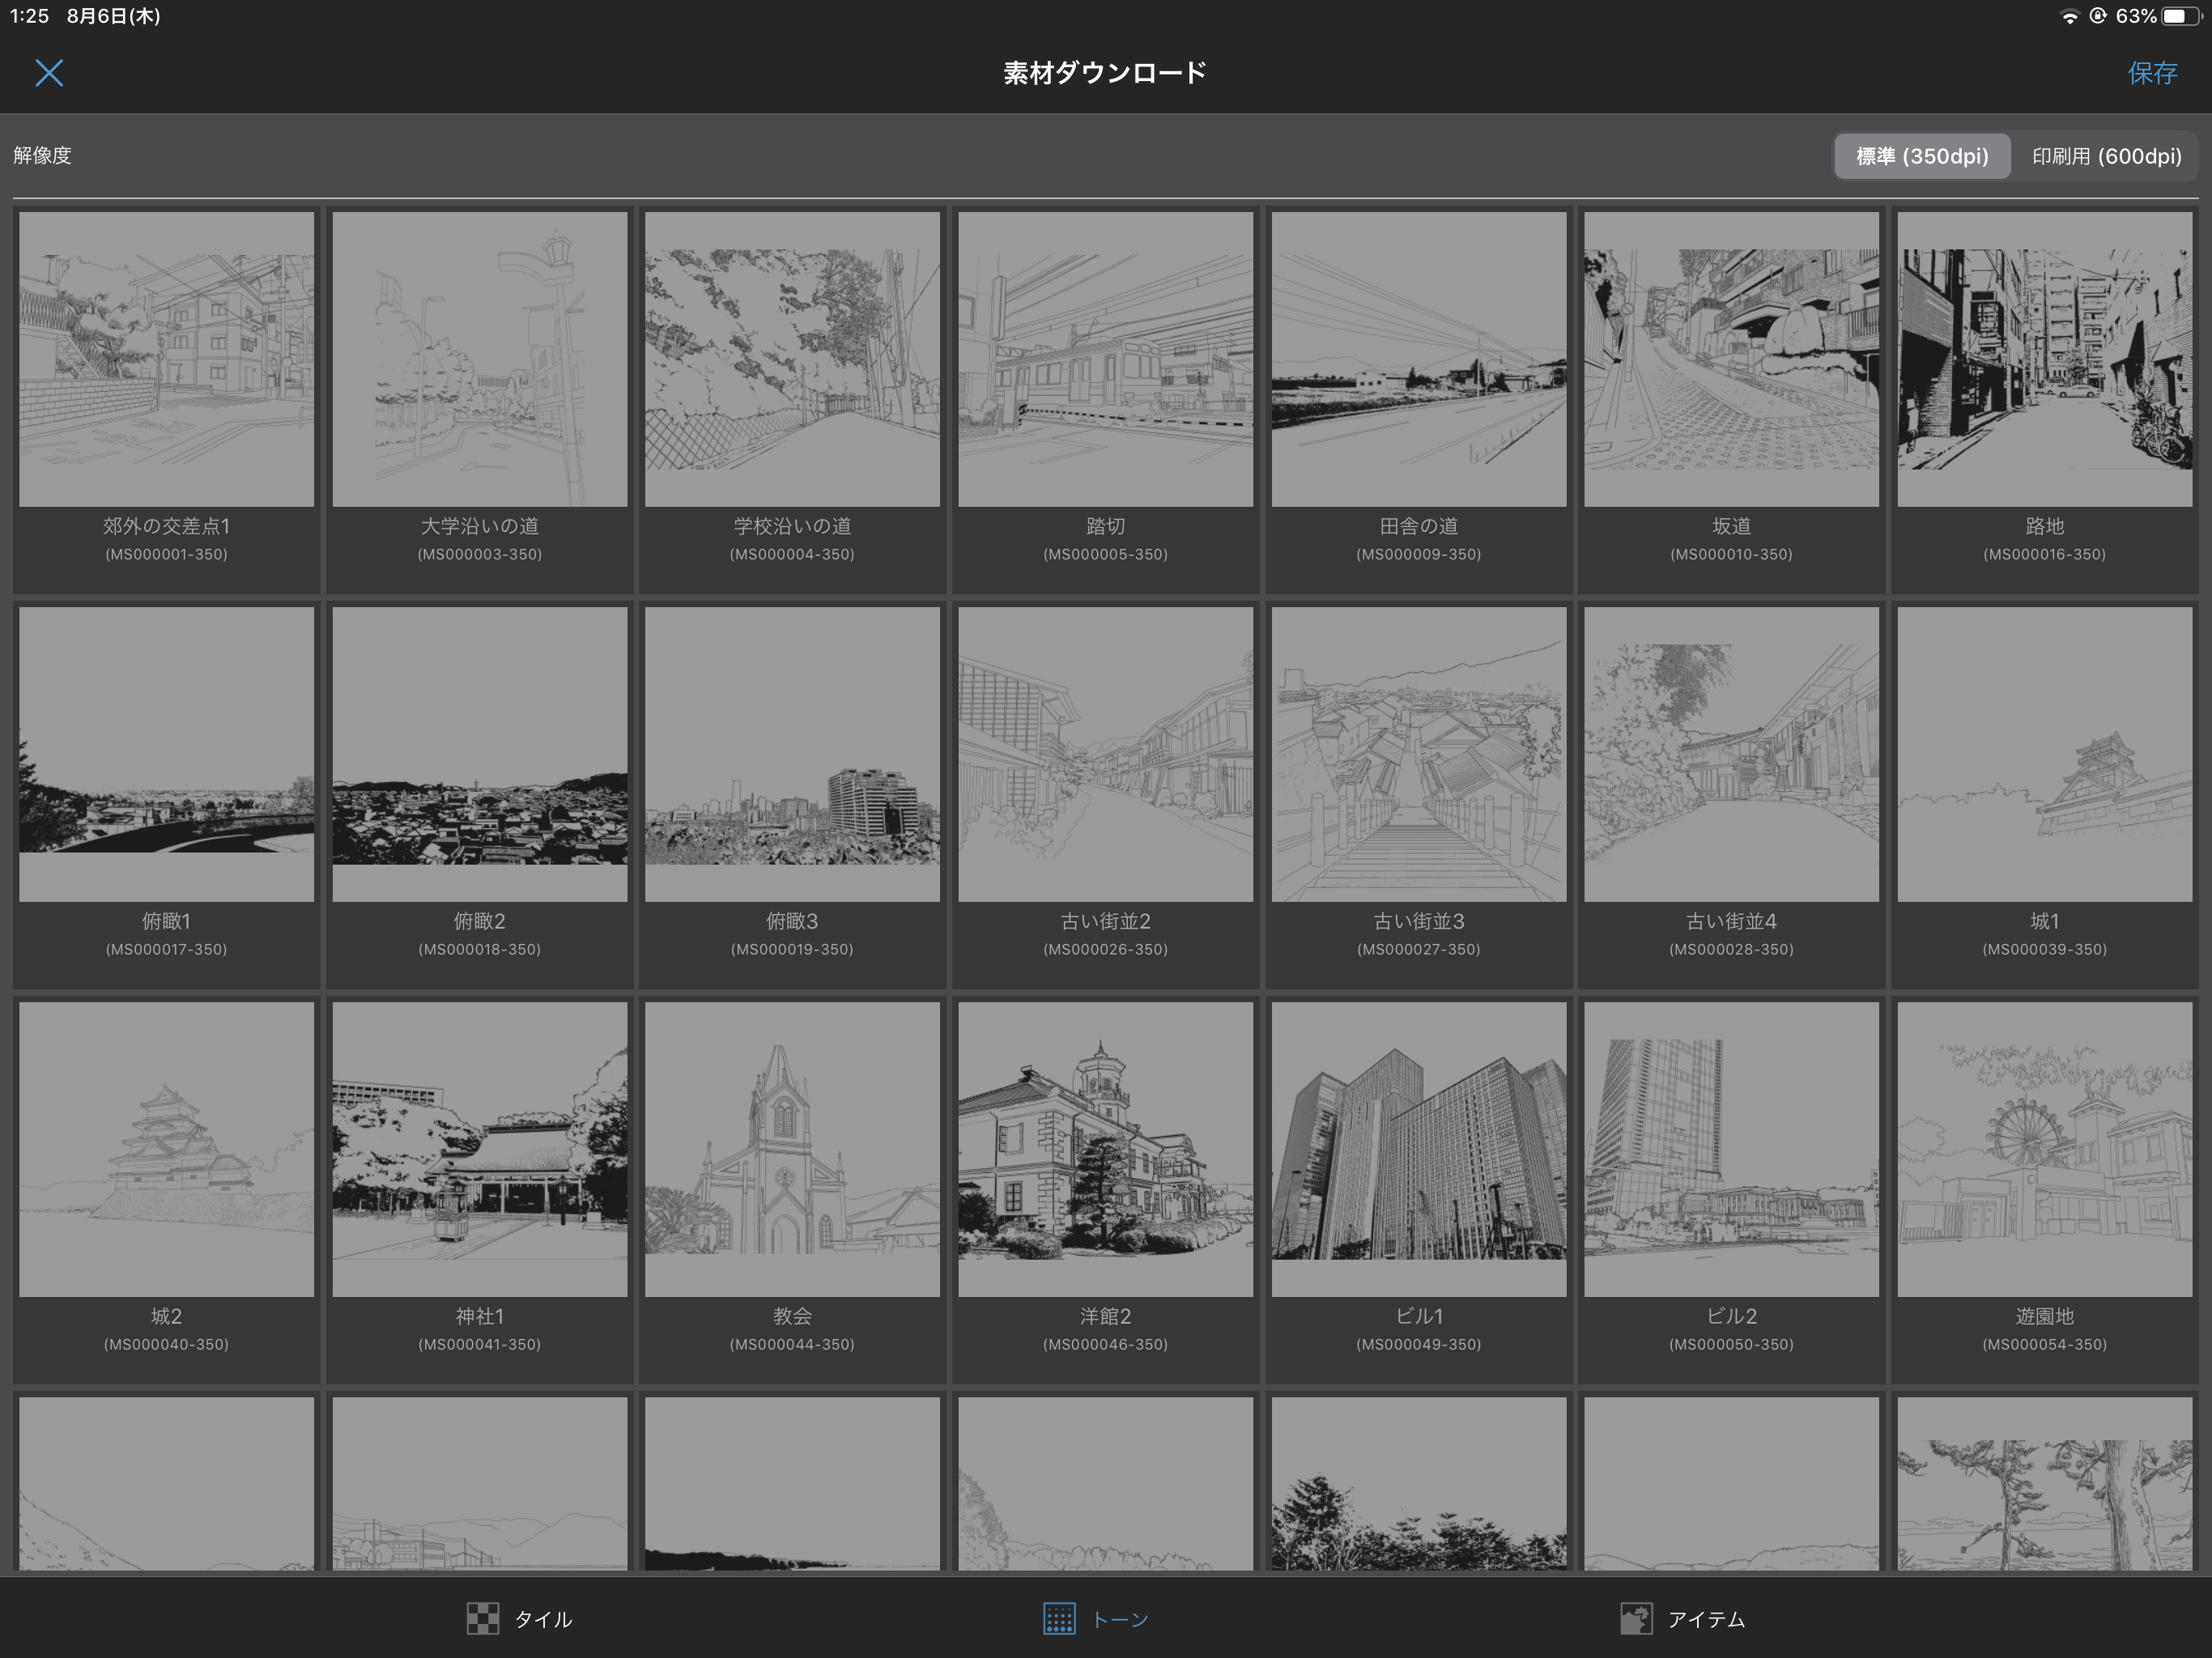Tap the 保存 save button
This screenshot has width=2212, height=1658.
tap(2152, 72)
